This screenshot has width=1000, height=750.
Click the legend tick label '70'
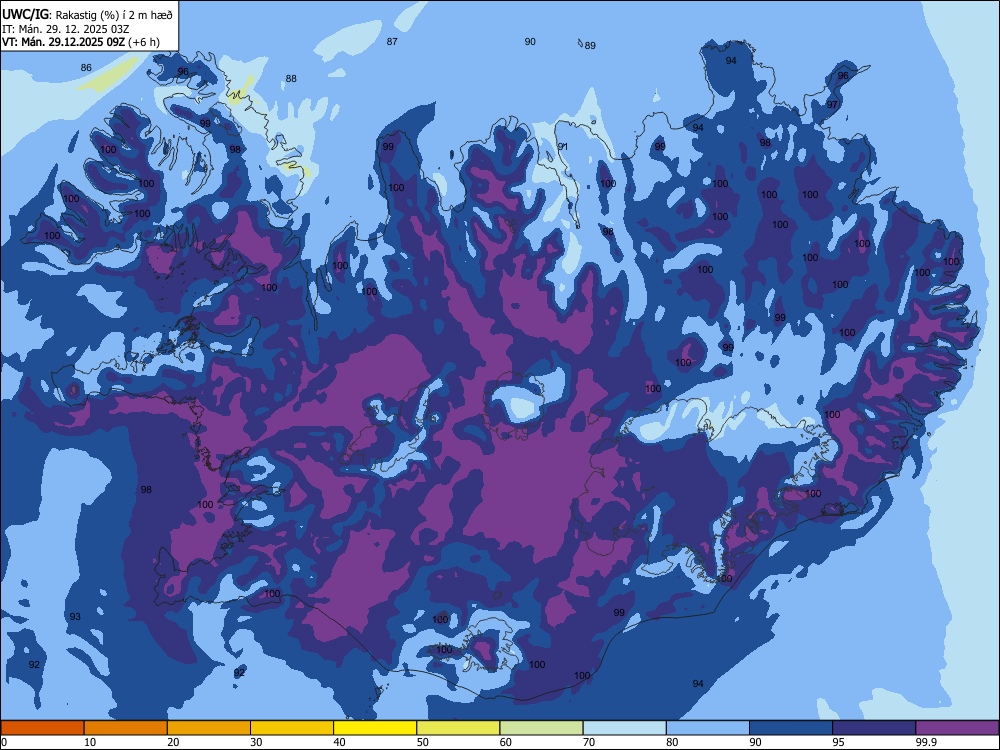coord(589,742)
